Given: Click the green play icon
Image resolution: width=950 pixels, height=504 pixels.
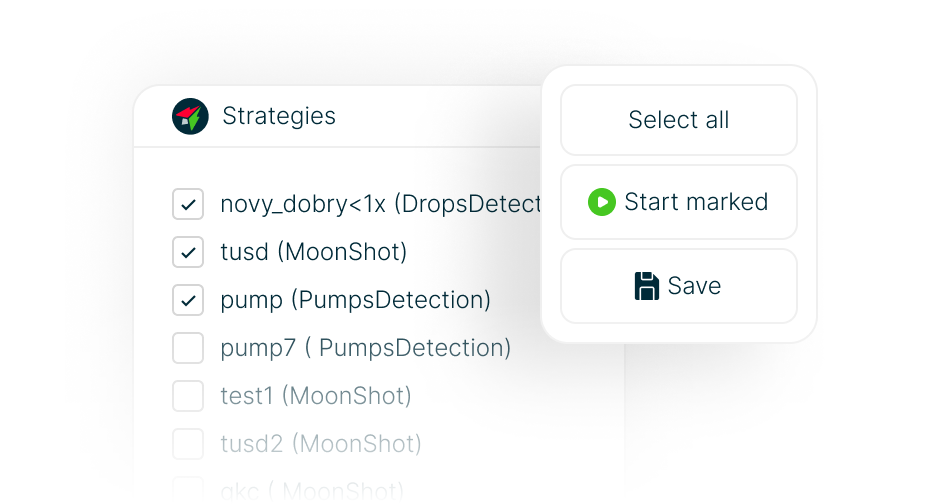Looking at the screenshot, I should click(602, 203).
